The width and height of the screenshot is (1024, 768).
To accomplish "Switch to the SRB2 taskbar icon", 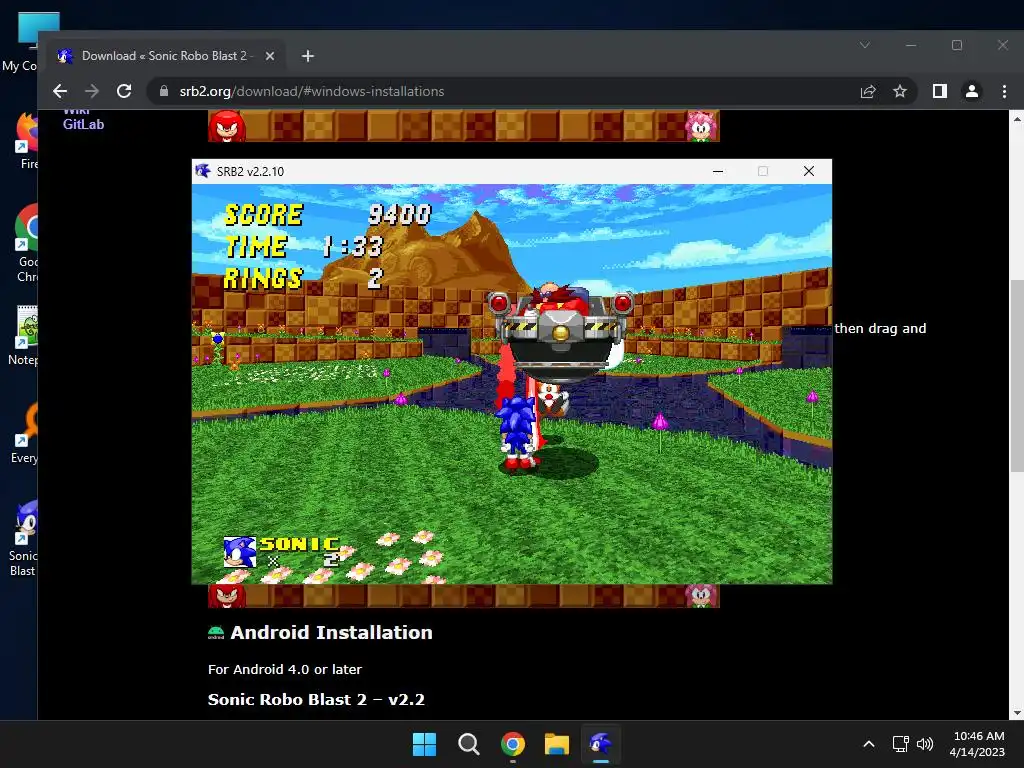I will (x=601, y=744).
